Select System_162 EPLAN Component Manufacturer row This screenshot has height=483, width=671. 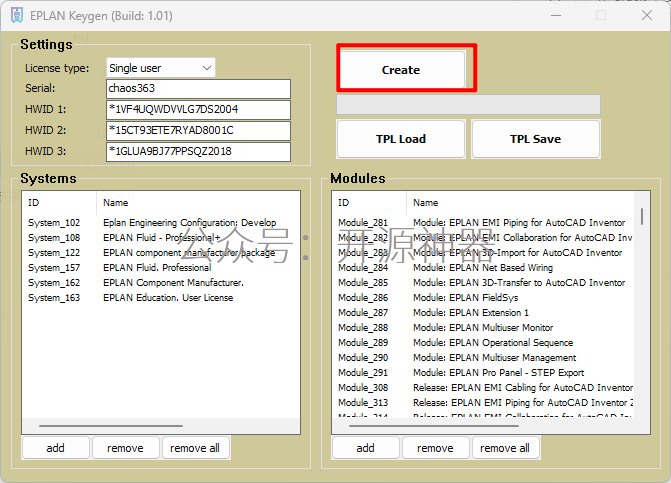(160, 282)
